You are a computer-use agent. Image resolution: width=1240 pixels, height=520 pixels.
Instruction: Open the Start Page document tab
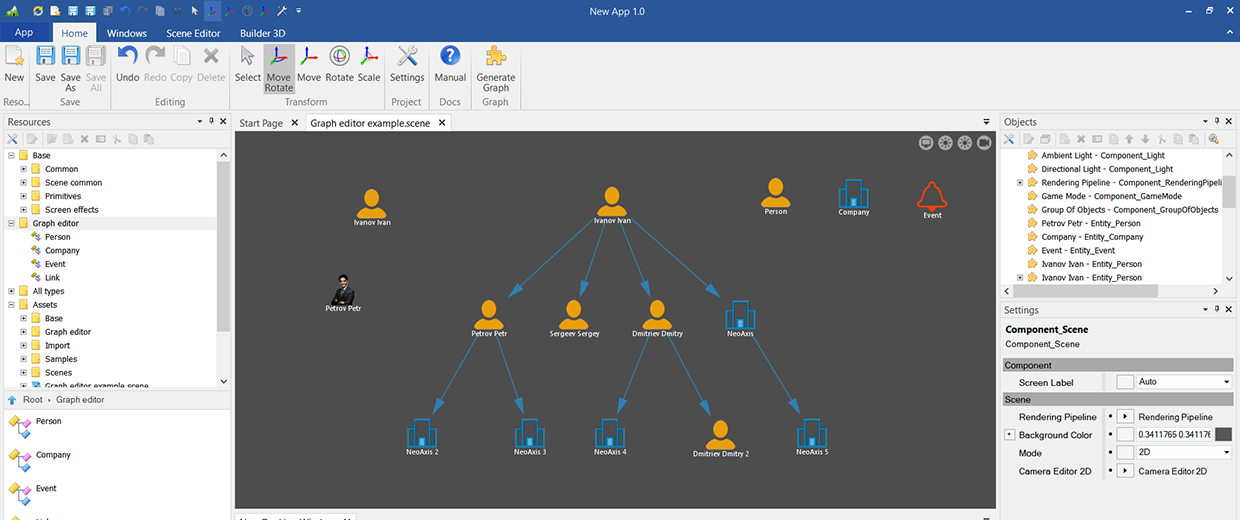260,123
